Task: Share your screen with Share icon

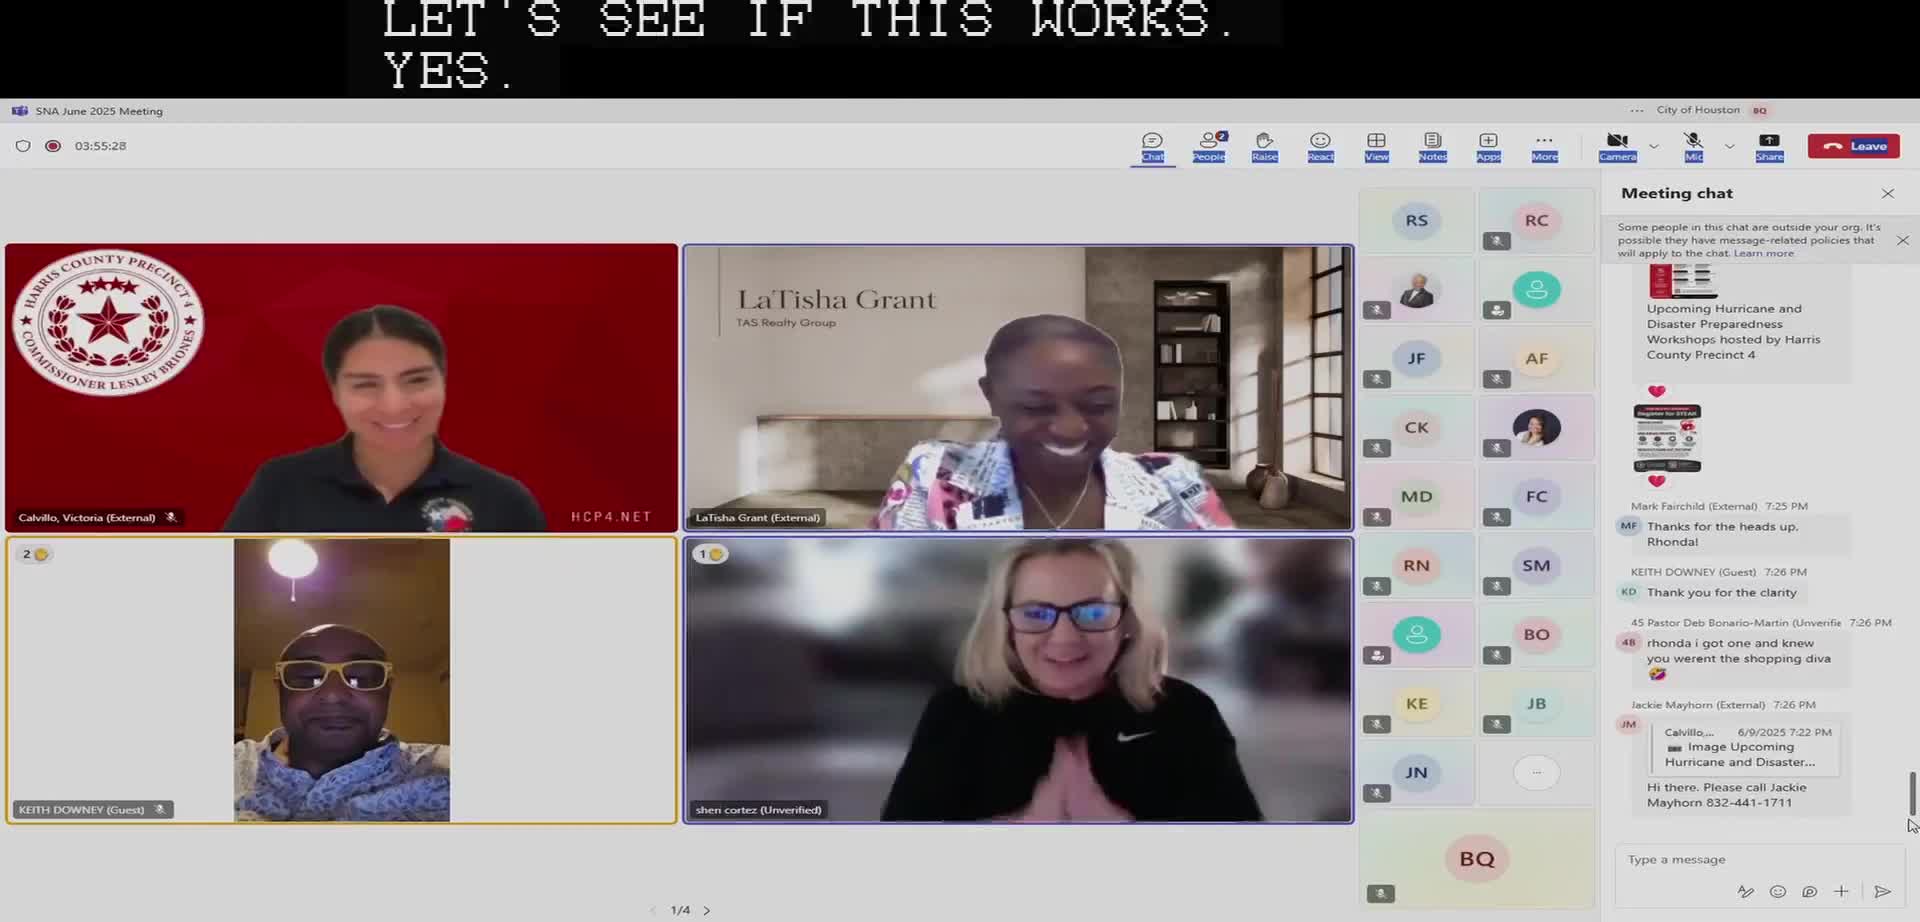Action: tap(1769, 145)
